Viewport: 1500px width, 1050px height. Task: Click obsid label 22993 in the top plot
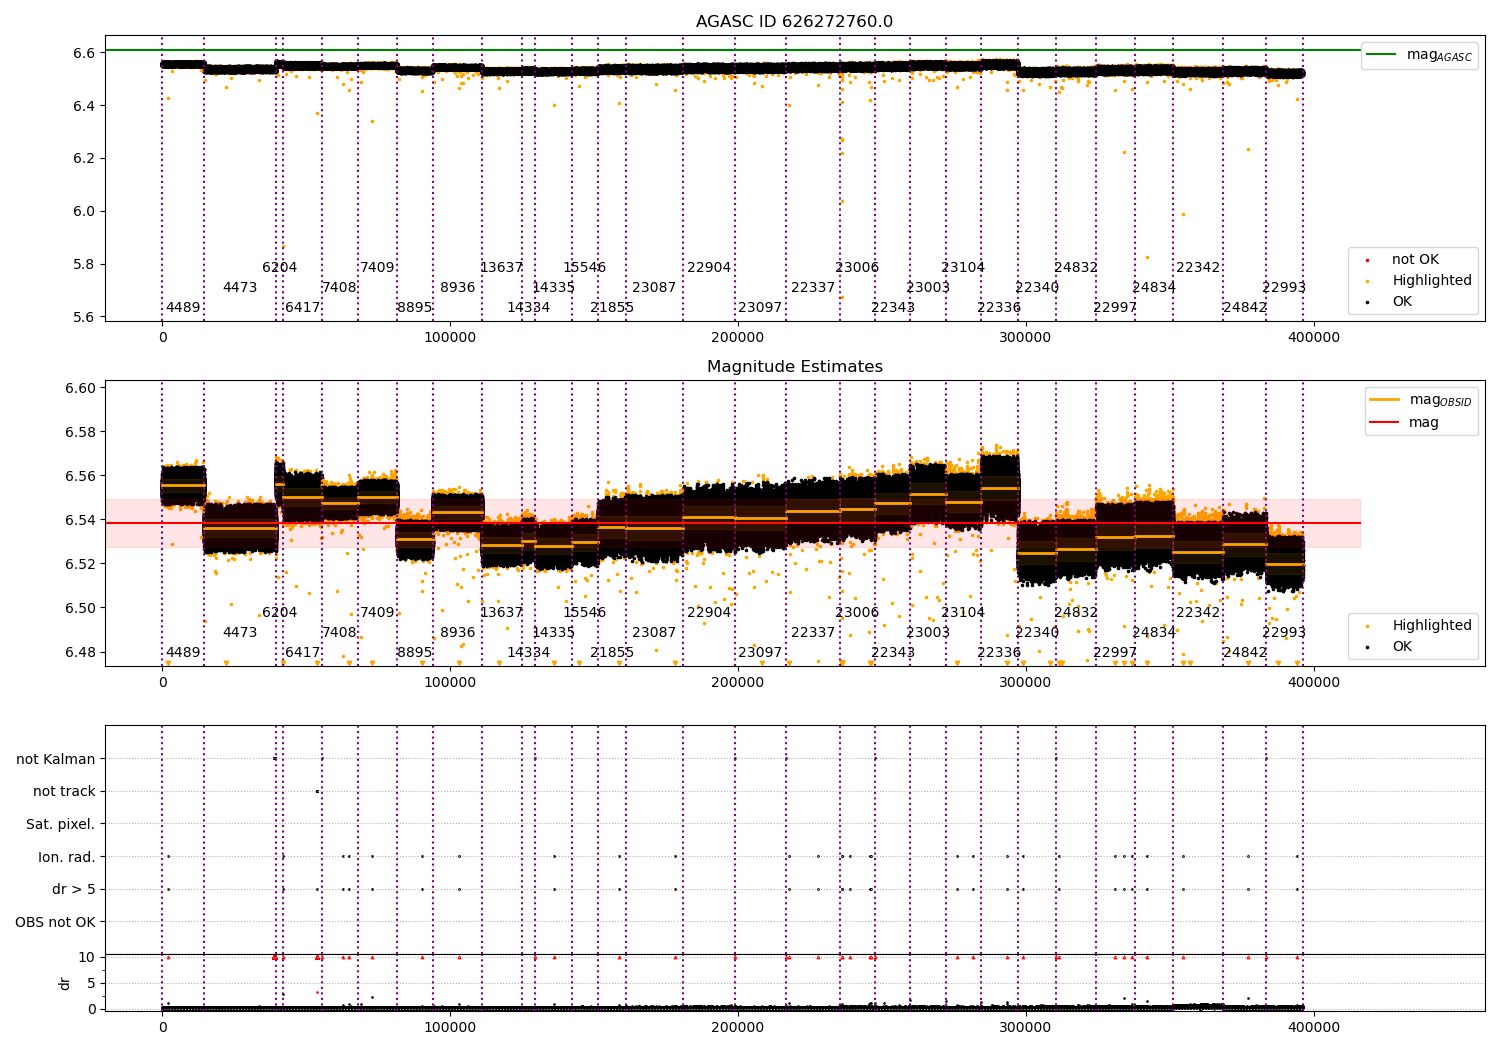point(1284,288)
